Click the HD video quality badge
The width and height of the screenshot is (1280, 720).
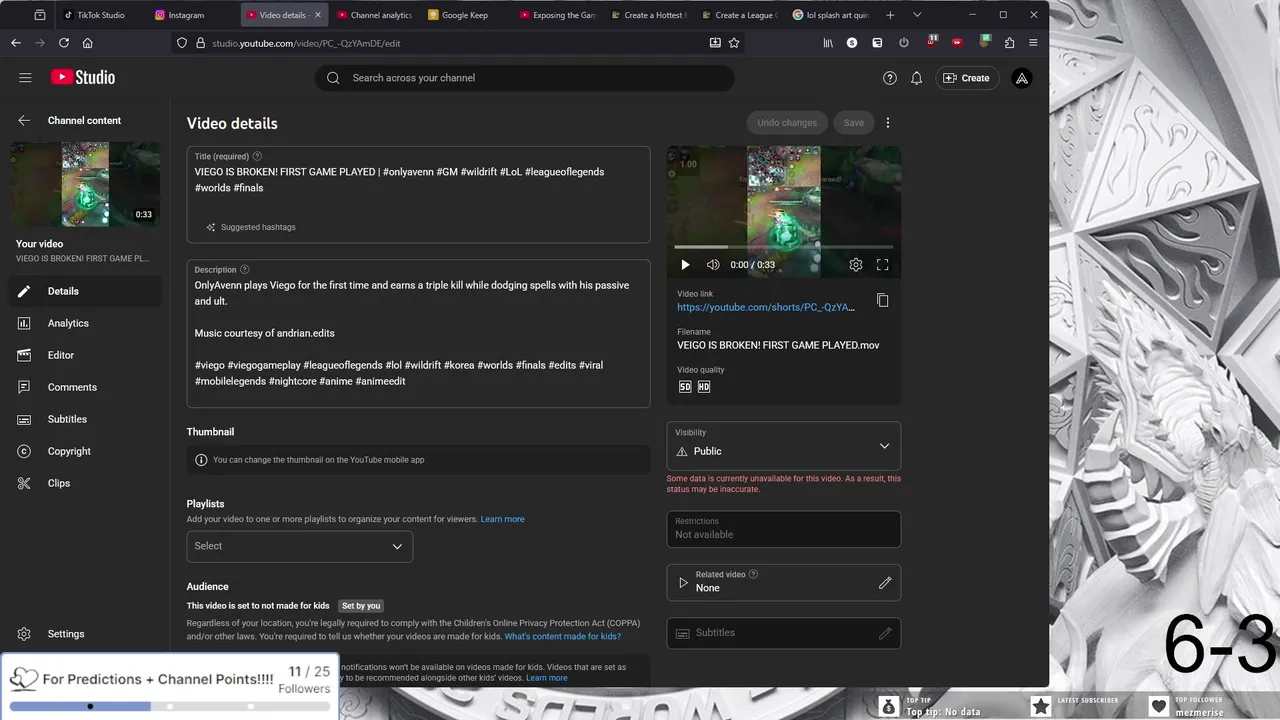[x=704, y=387]
